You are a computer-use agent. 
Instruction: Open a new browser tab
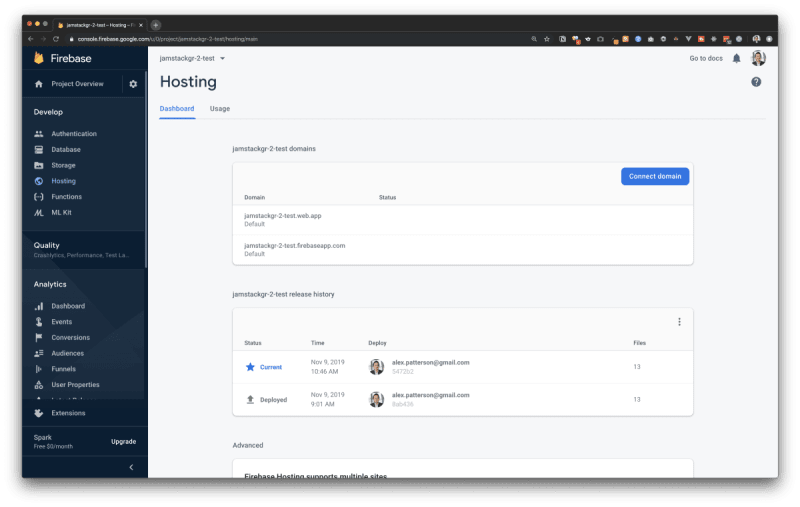[x=156, y=25]
